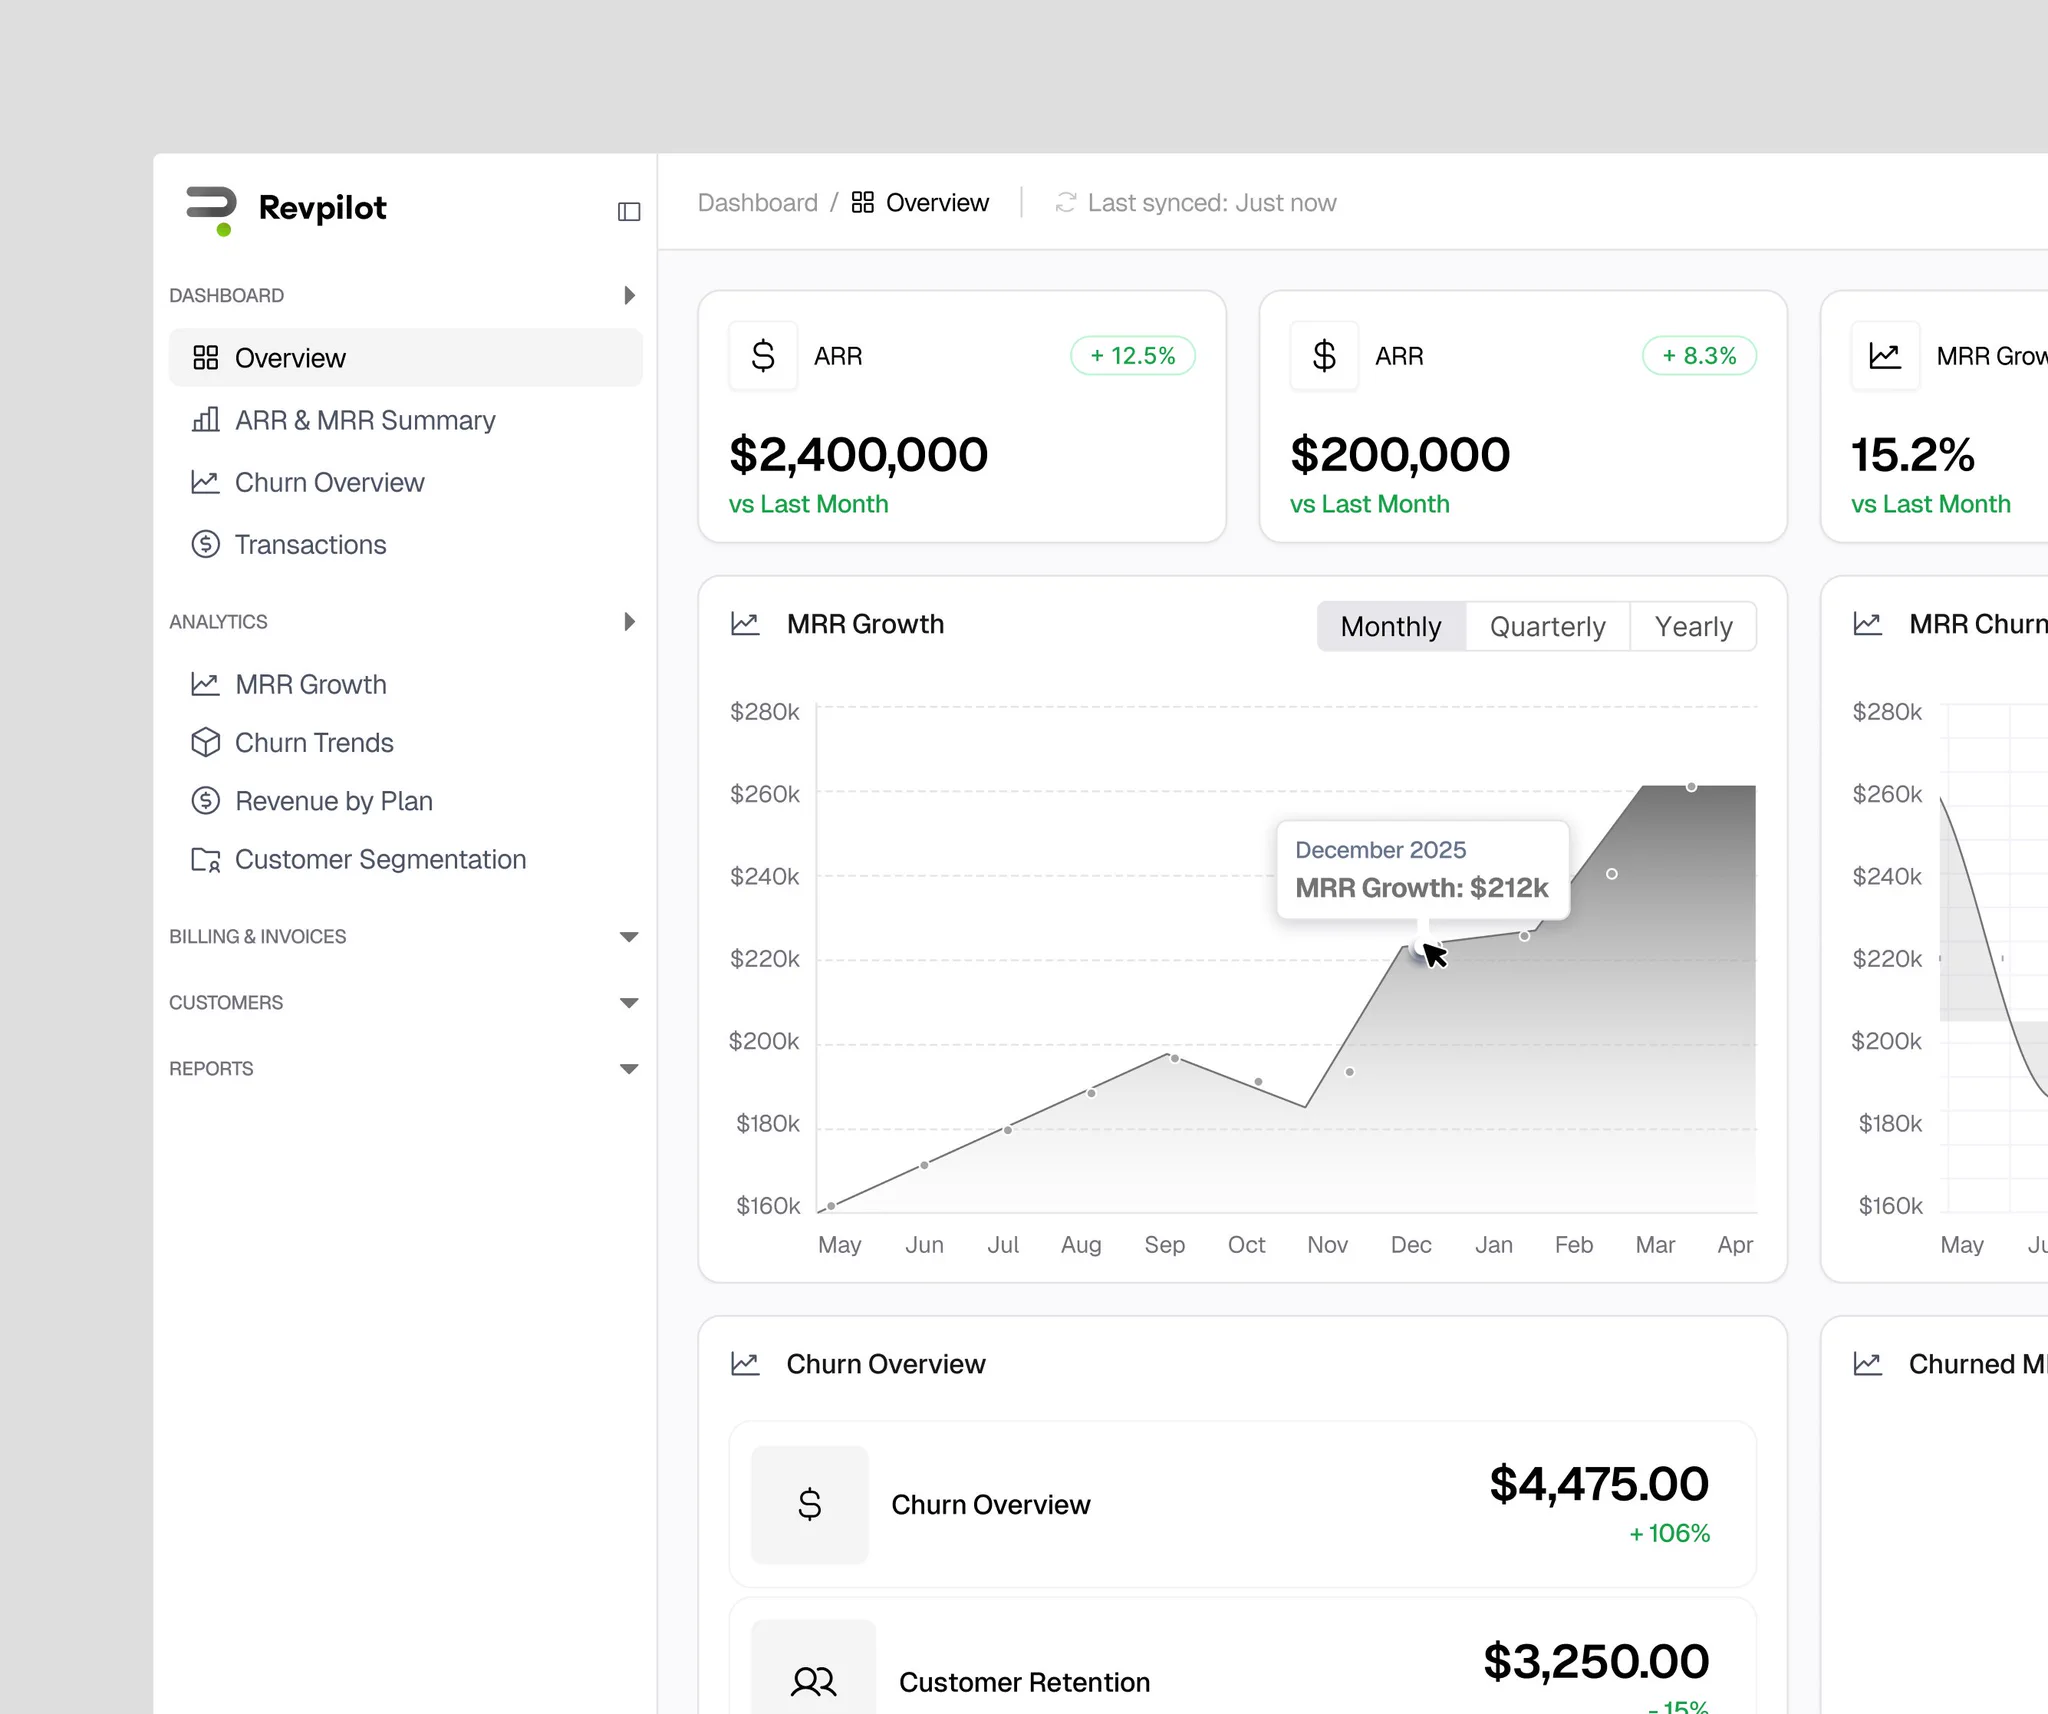Image resolution: width=2048 pixels, height=1714 pixels.
Task: Collapse the DASHBOARD section arrow
Action: [x=629, y=295]
